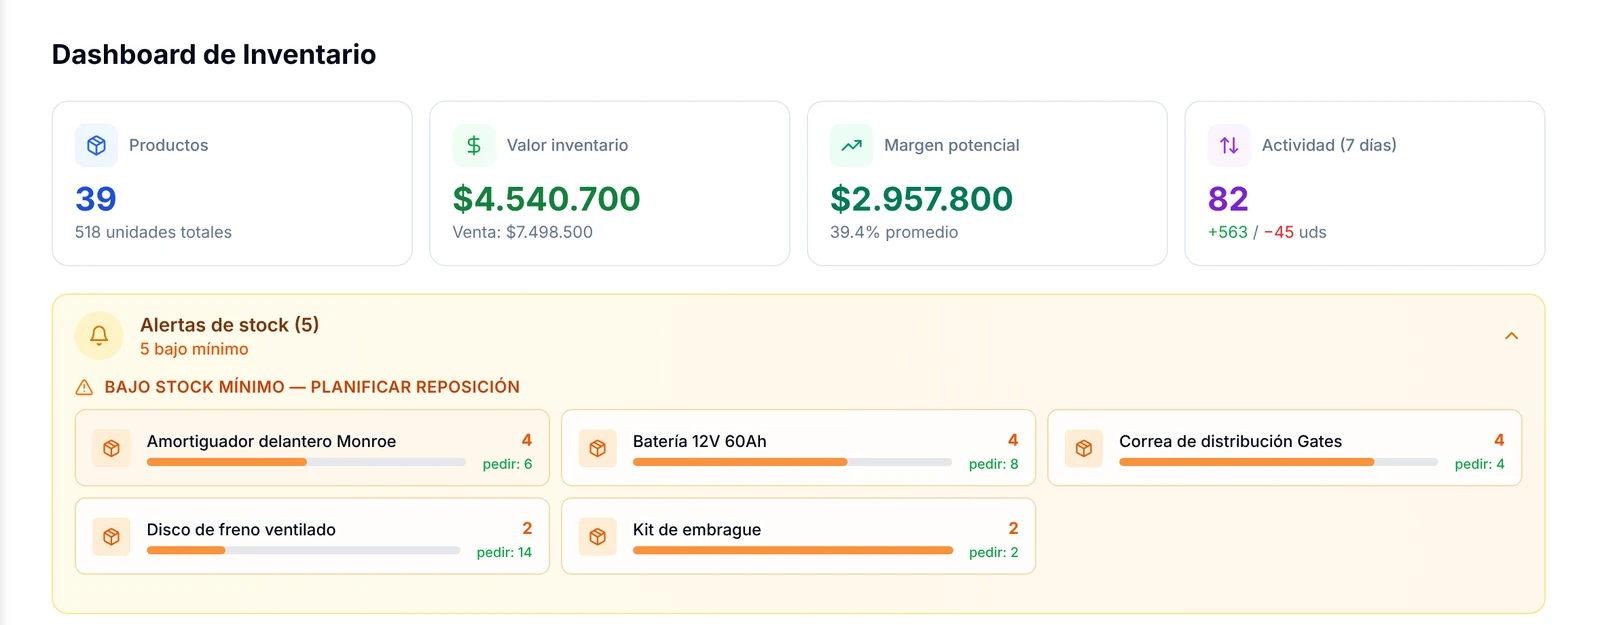Click the 'pedir: 8' text
Screen dimensions: 1600x625
(993, 464)
